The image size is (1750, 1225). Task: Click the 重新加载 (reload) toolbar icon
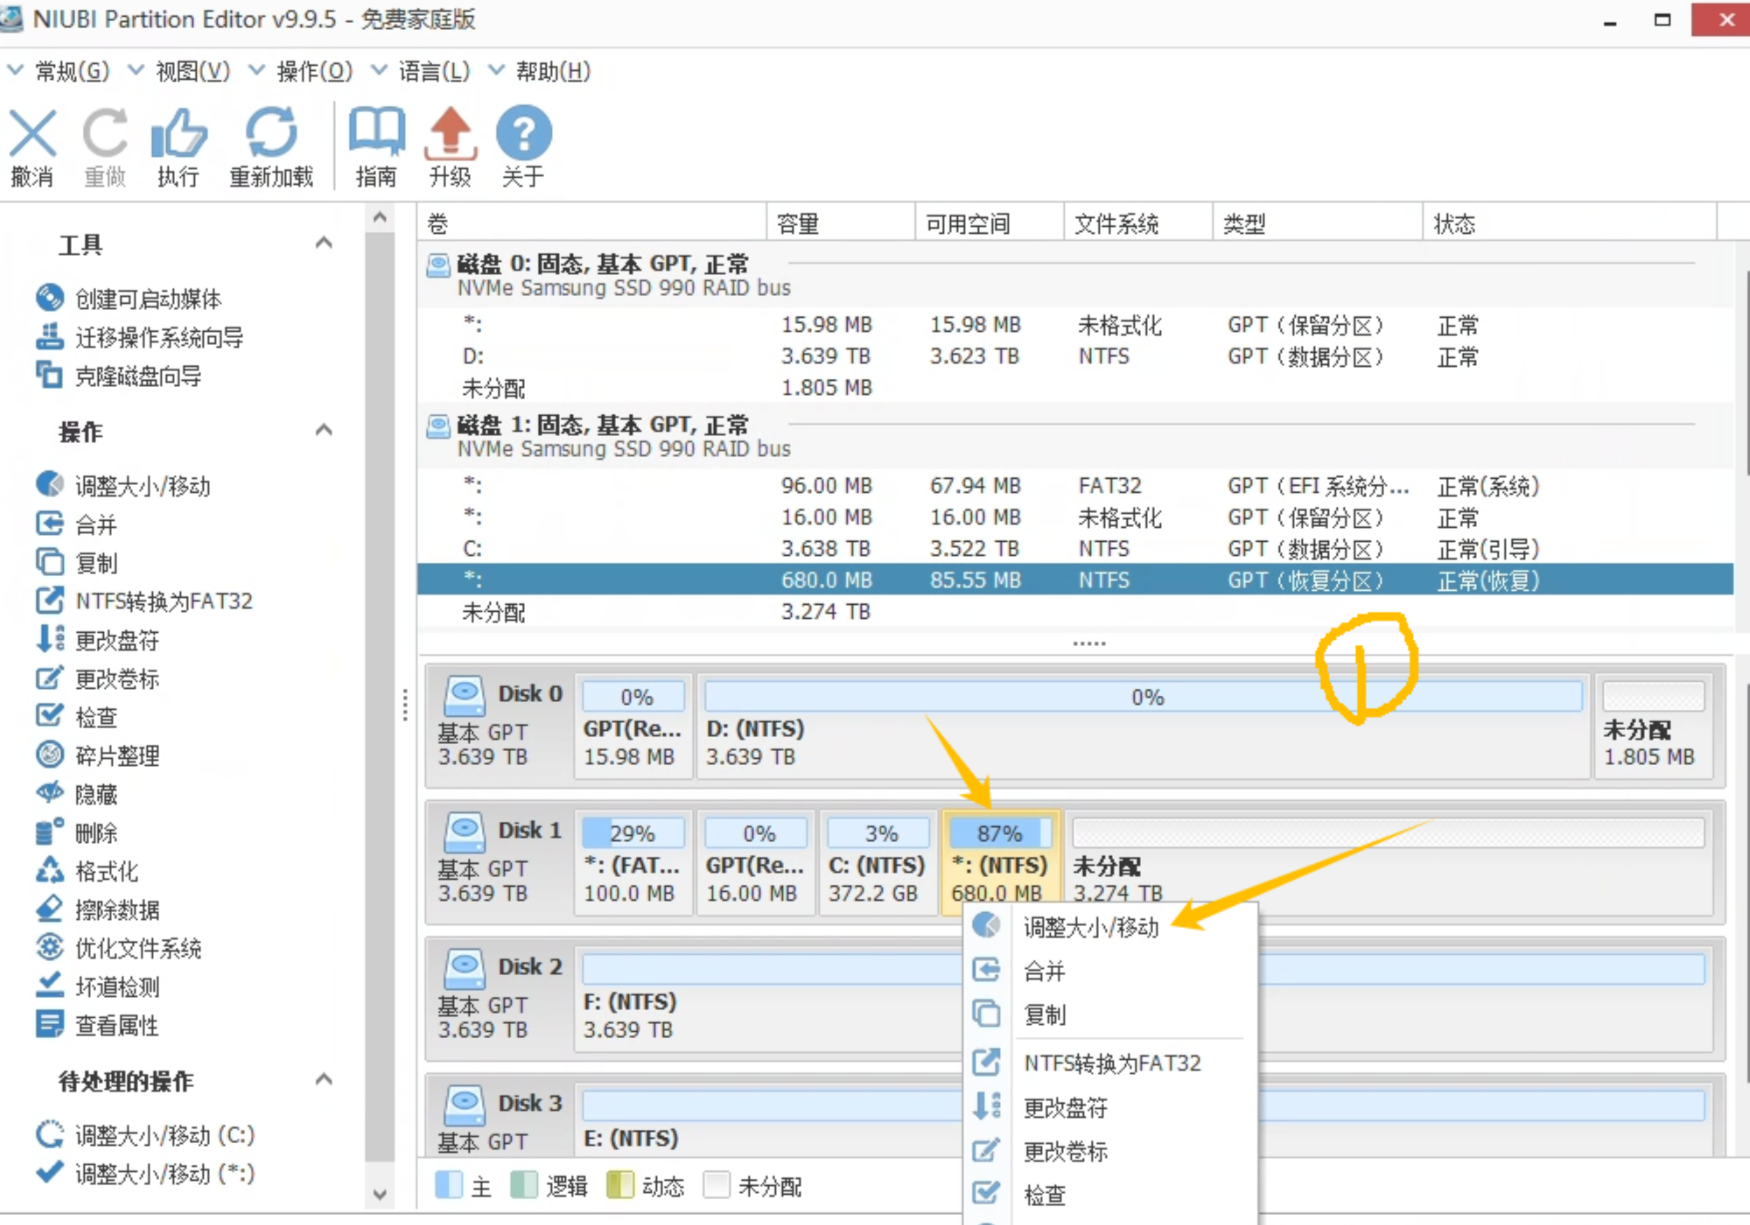(271, 134)
